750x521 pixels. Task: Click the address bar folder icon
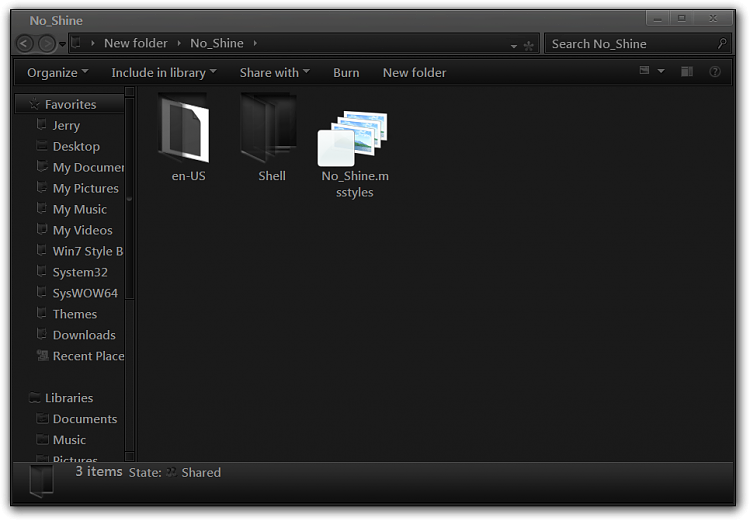tap(76, 43)
